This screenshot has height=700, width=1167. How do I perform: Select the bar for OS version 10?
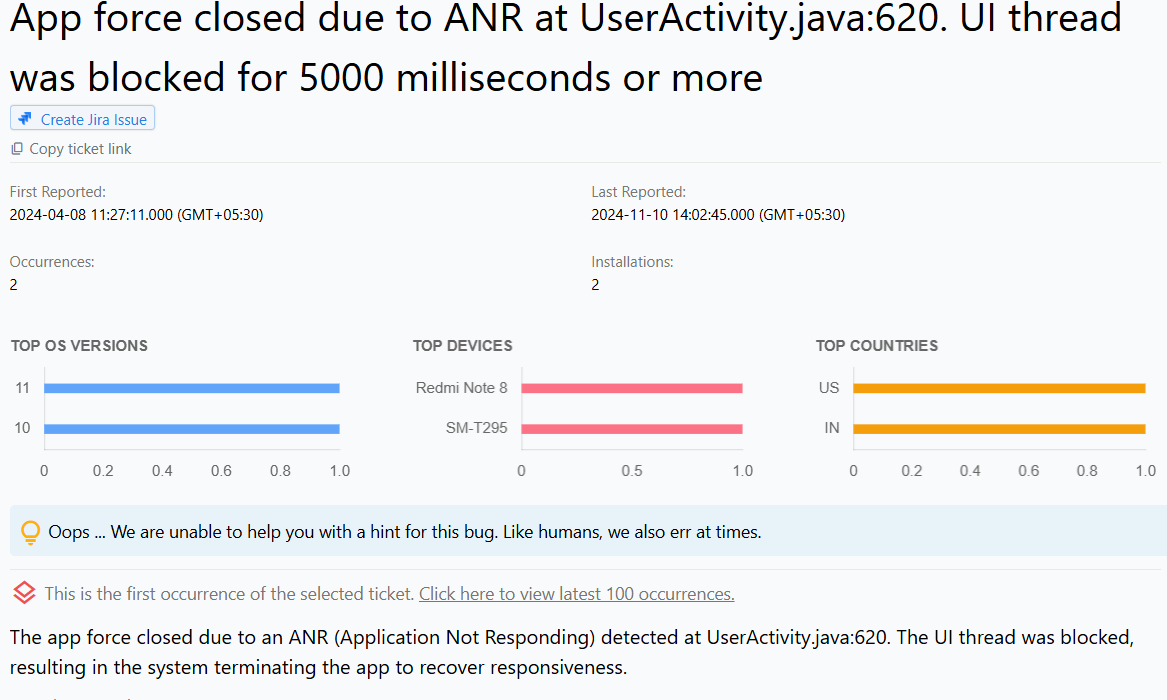[190, 427]
